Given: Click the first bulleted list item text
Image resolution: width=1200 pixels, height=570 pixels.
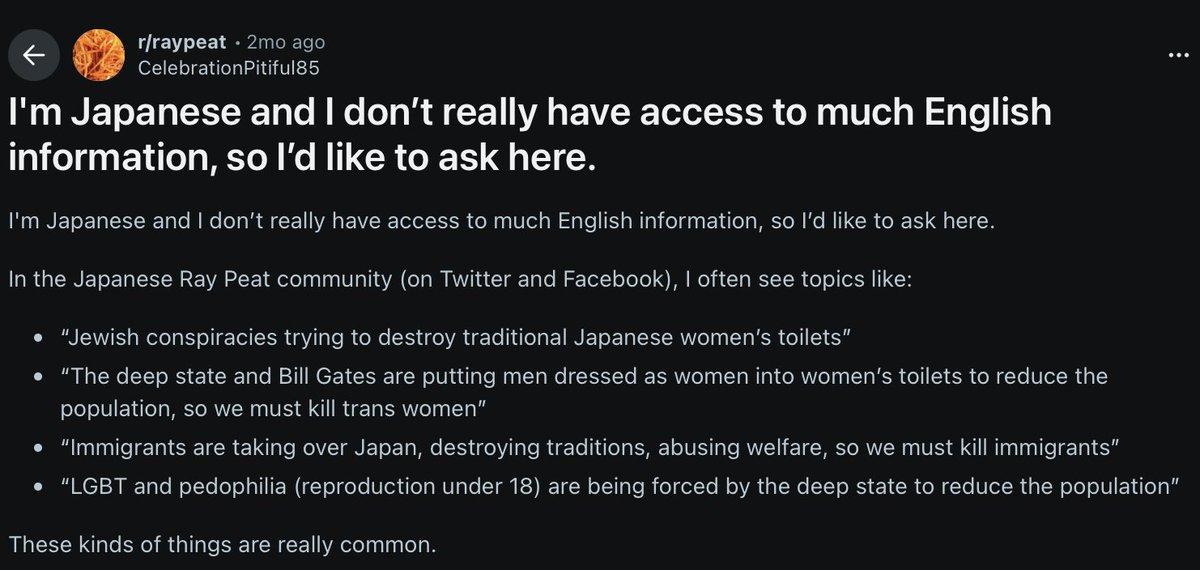Looking at the screenshot, I should coord(455,336).
